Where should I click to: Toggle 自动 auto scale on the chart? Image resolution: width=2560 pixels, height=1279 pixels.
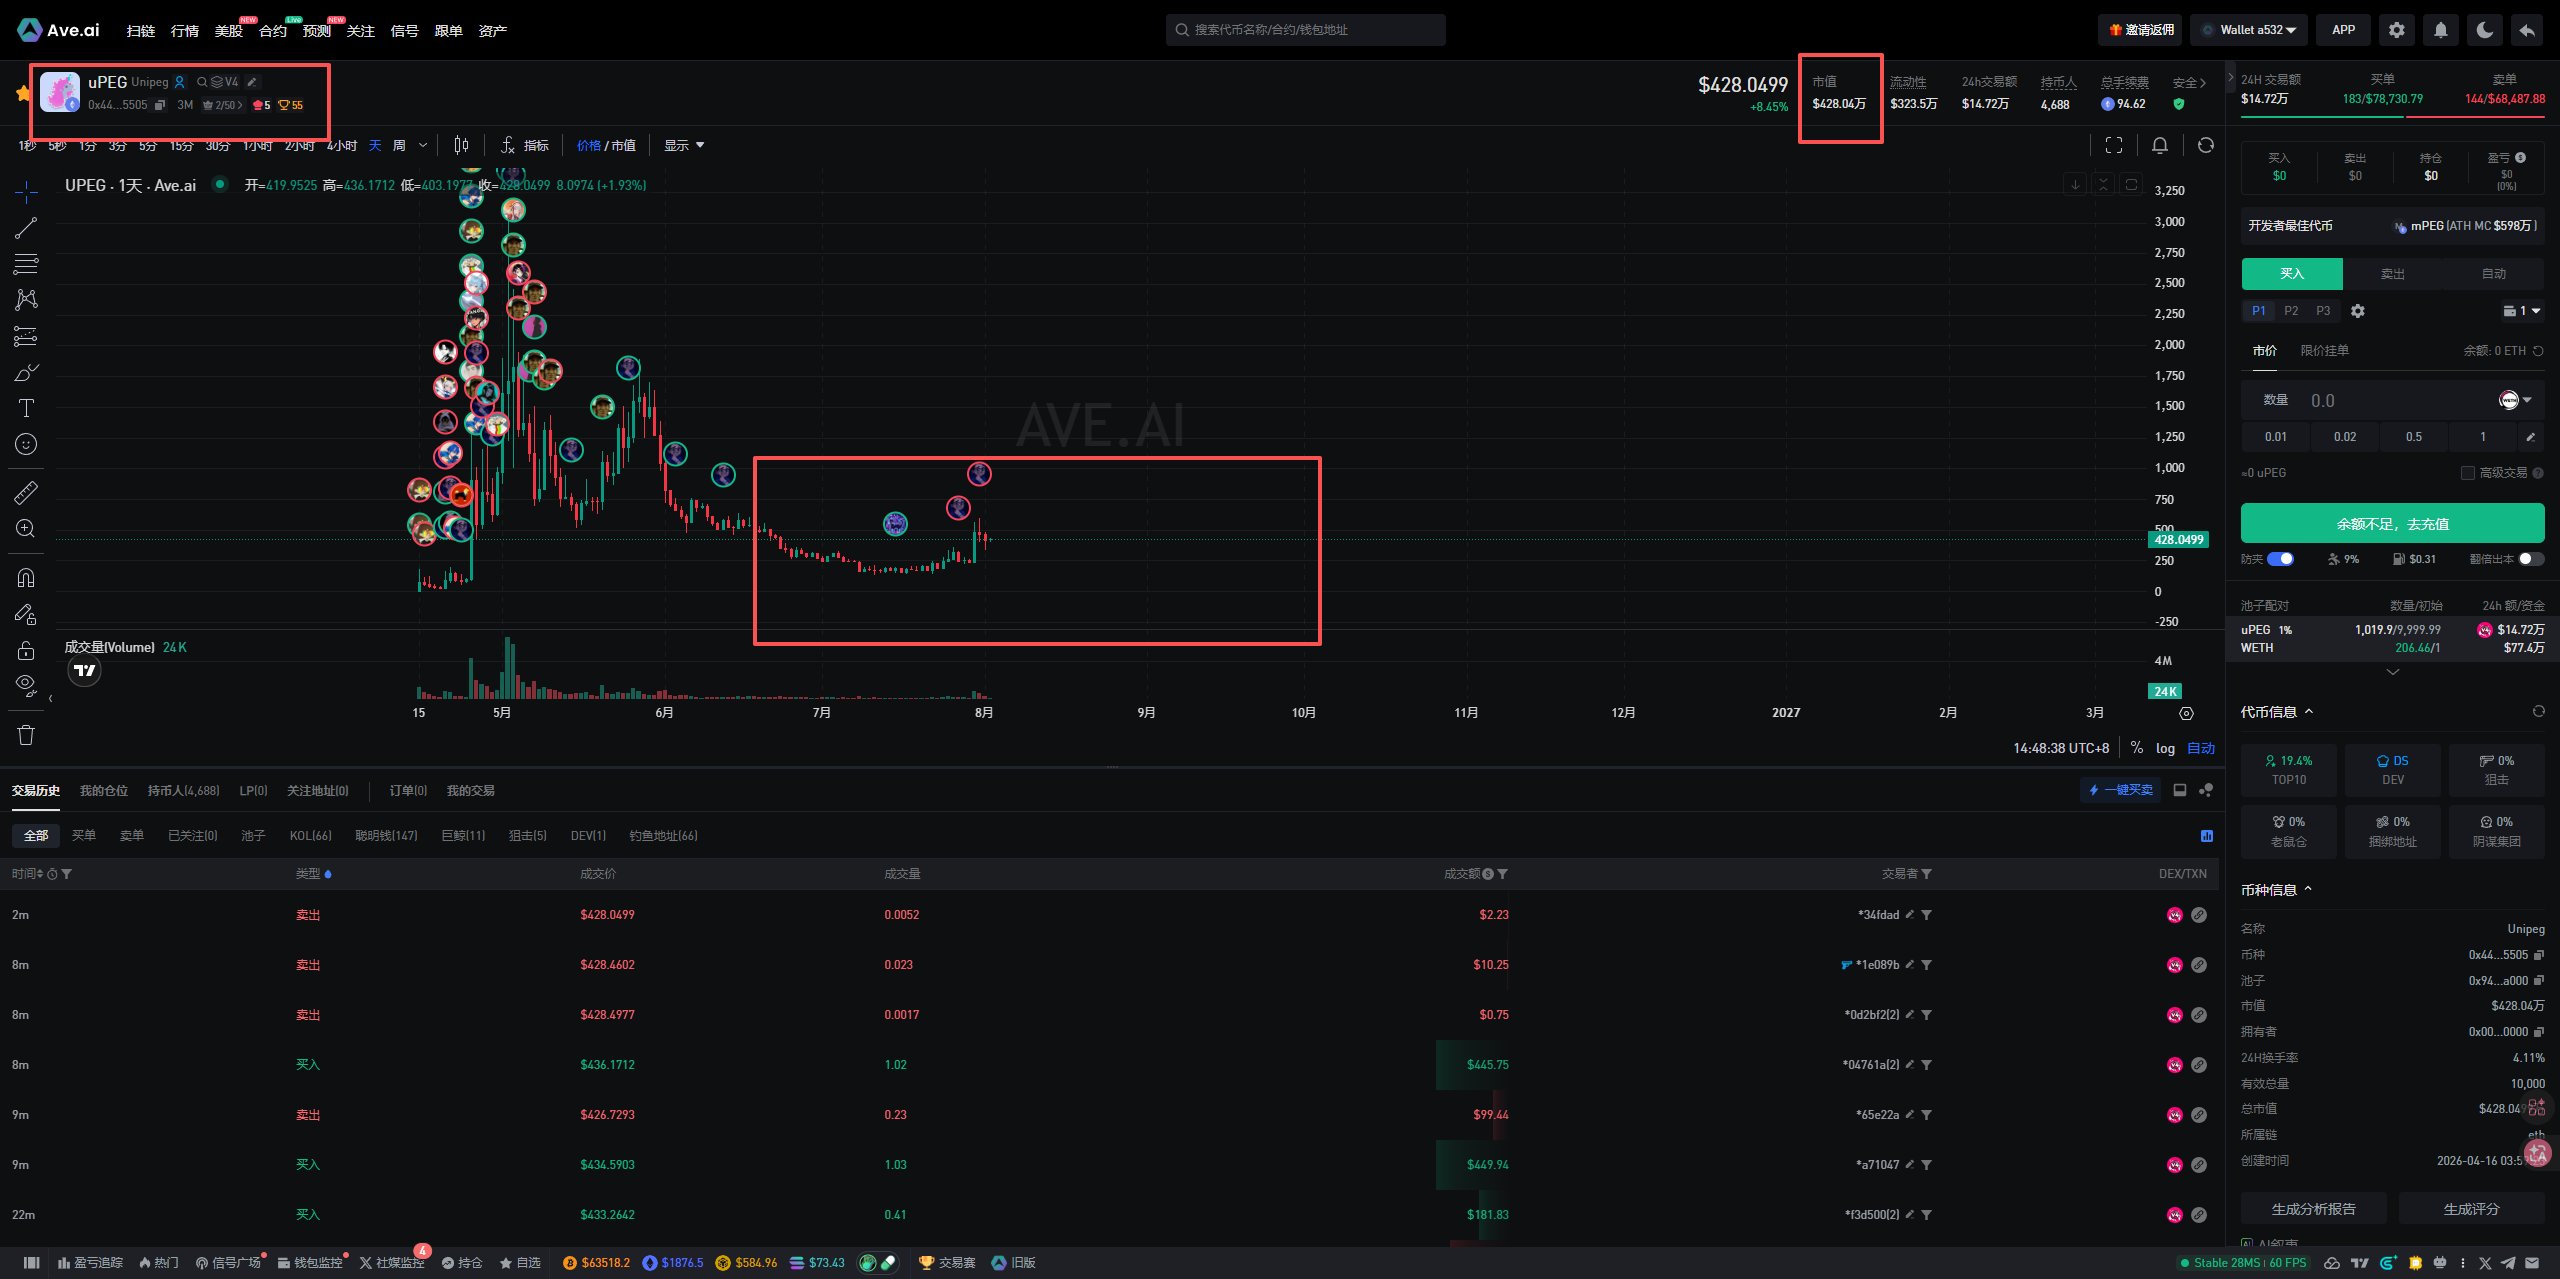pos(2201,748)
